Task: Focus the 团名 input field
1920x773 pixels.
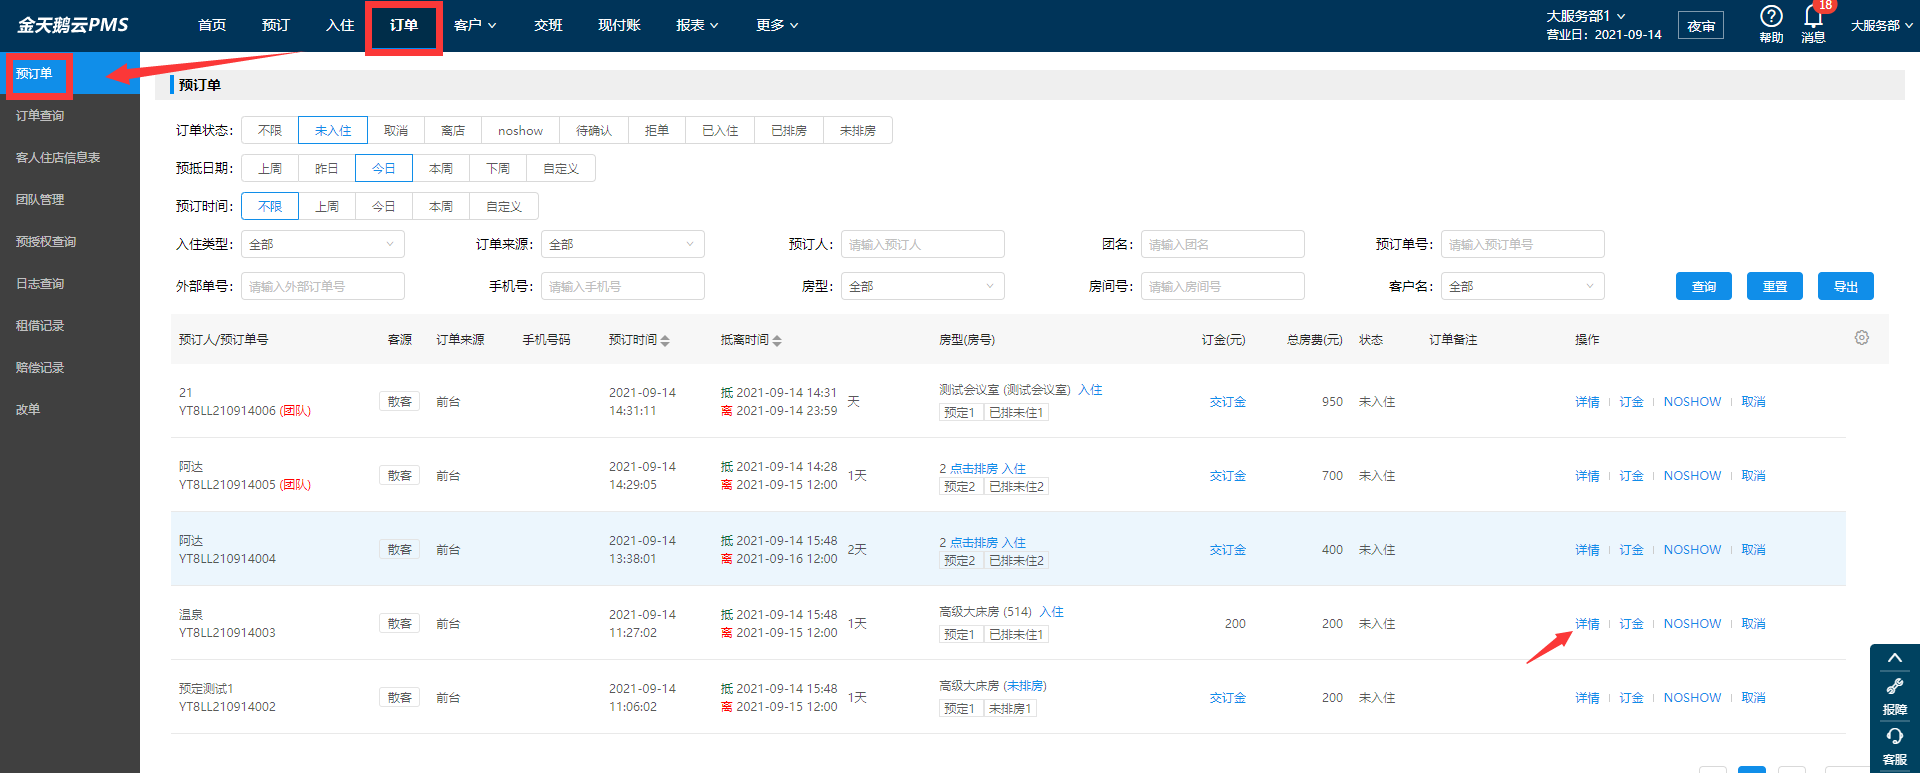Action: click(x=1223, y=244)
